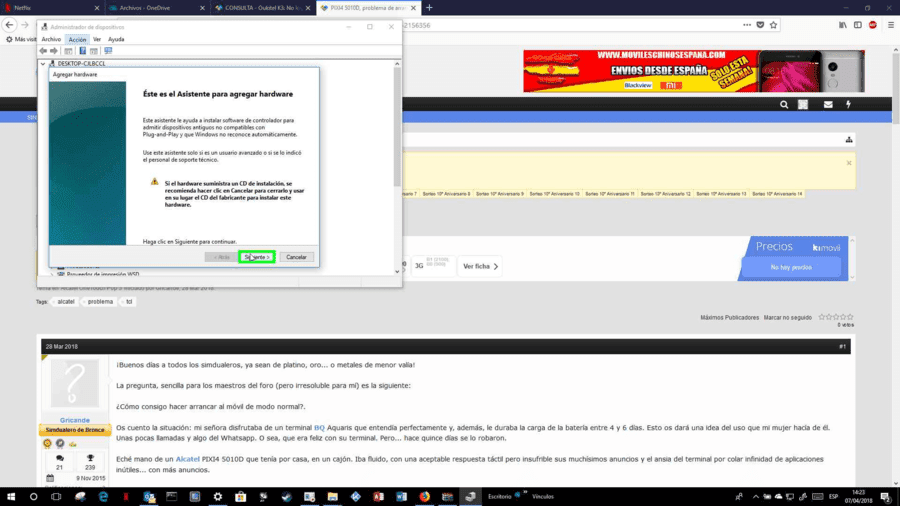Image resolution: width=900 pixels, height=506 pixels.
Task: Click the Alcatel link in the post
Action: 188,459
